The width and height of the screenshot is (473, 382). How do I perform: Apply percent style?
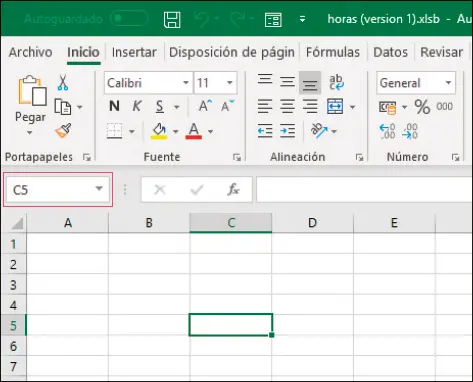click(x=422, y=107)
